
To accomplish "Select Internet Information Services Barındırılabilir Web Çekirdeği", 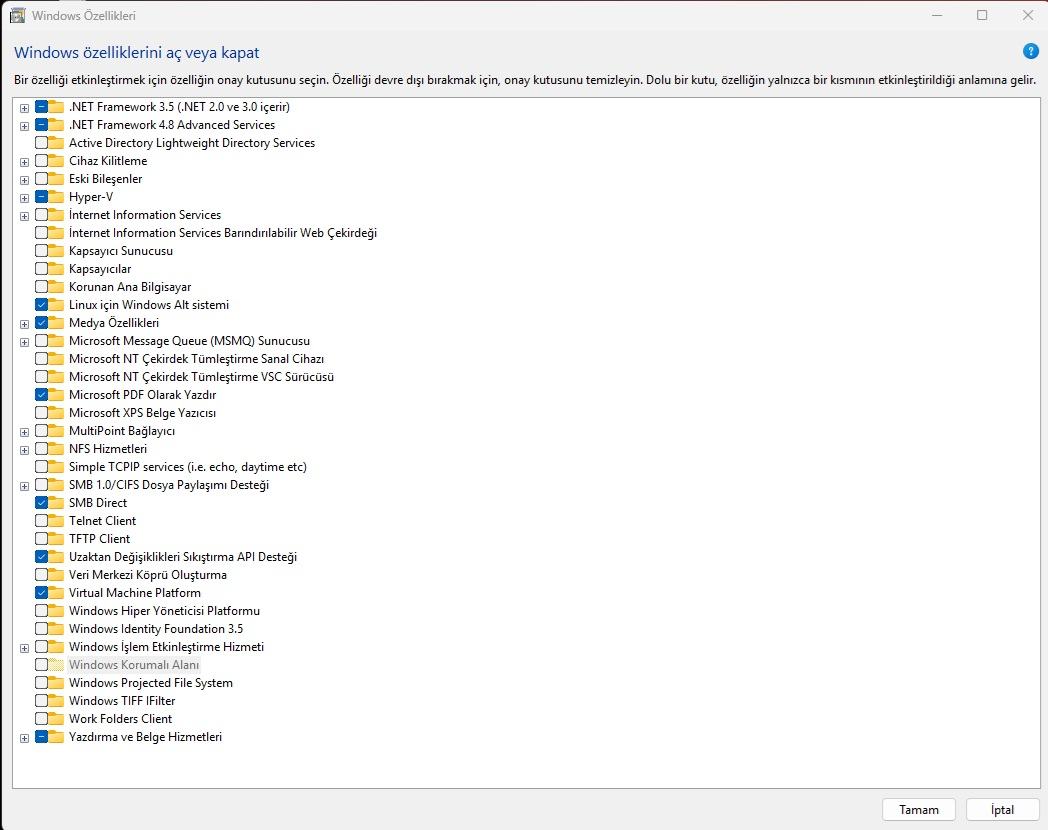I will pos(223,233).
